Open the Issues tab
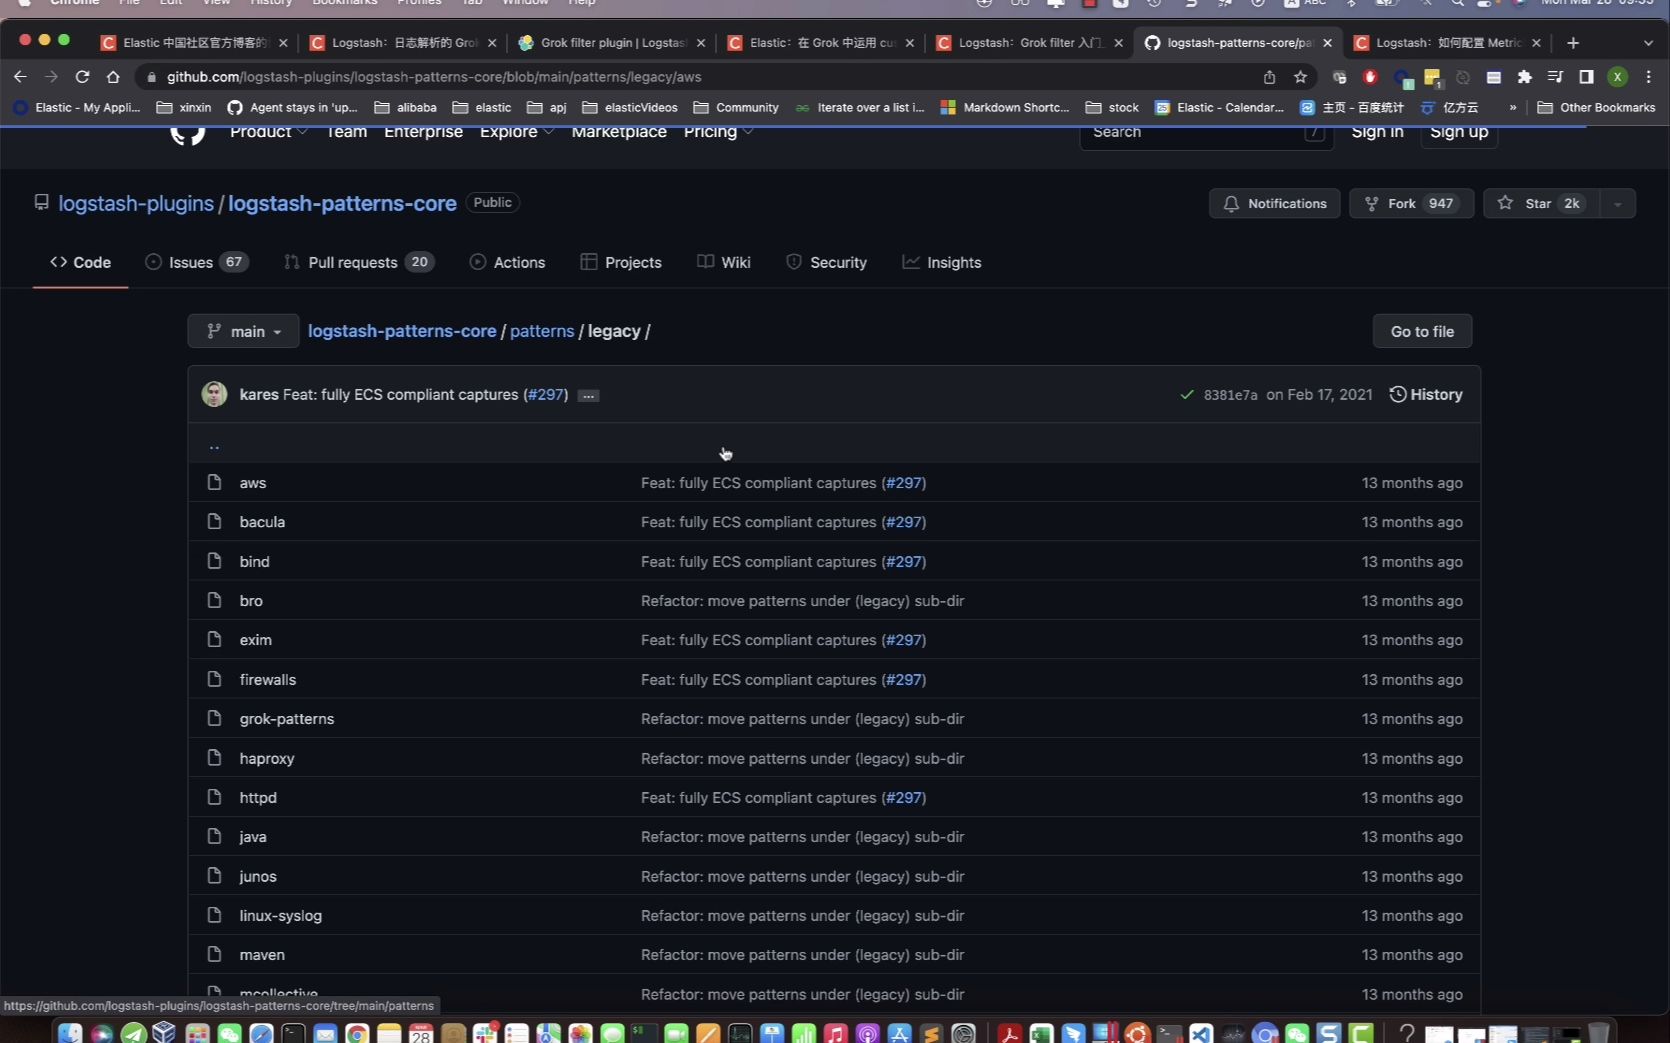Image resolution: width=1670 pixels, height=1043 pixels. click(197, 262)
